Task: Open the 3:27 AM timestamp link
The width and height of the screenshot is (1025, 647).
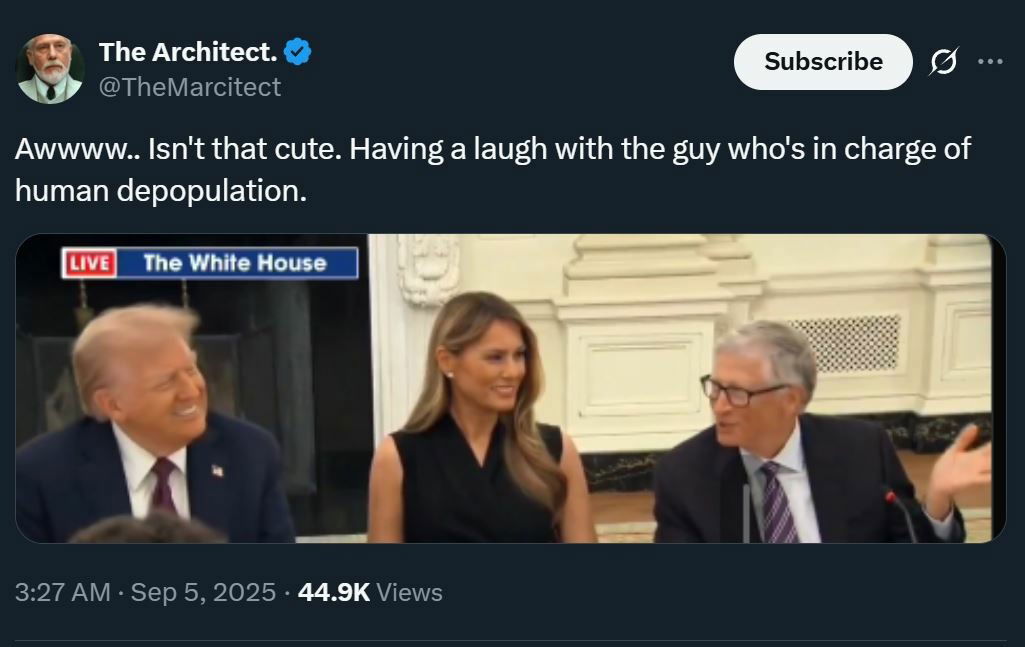Action: [62, 592]
